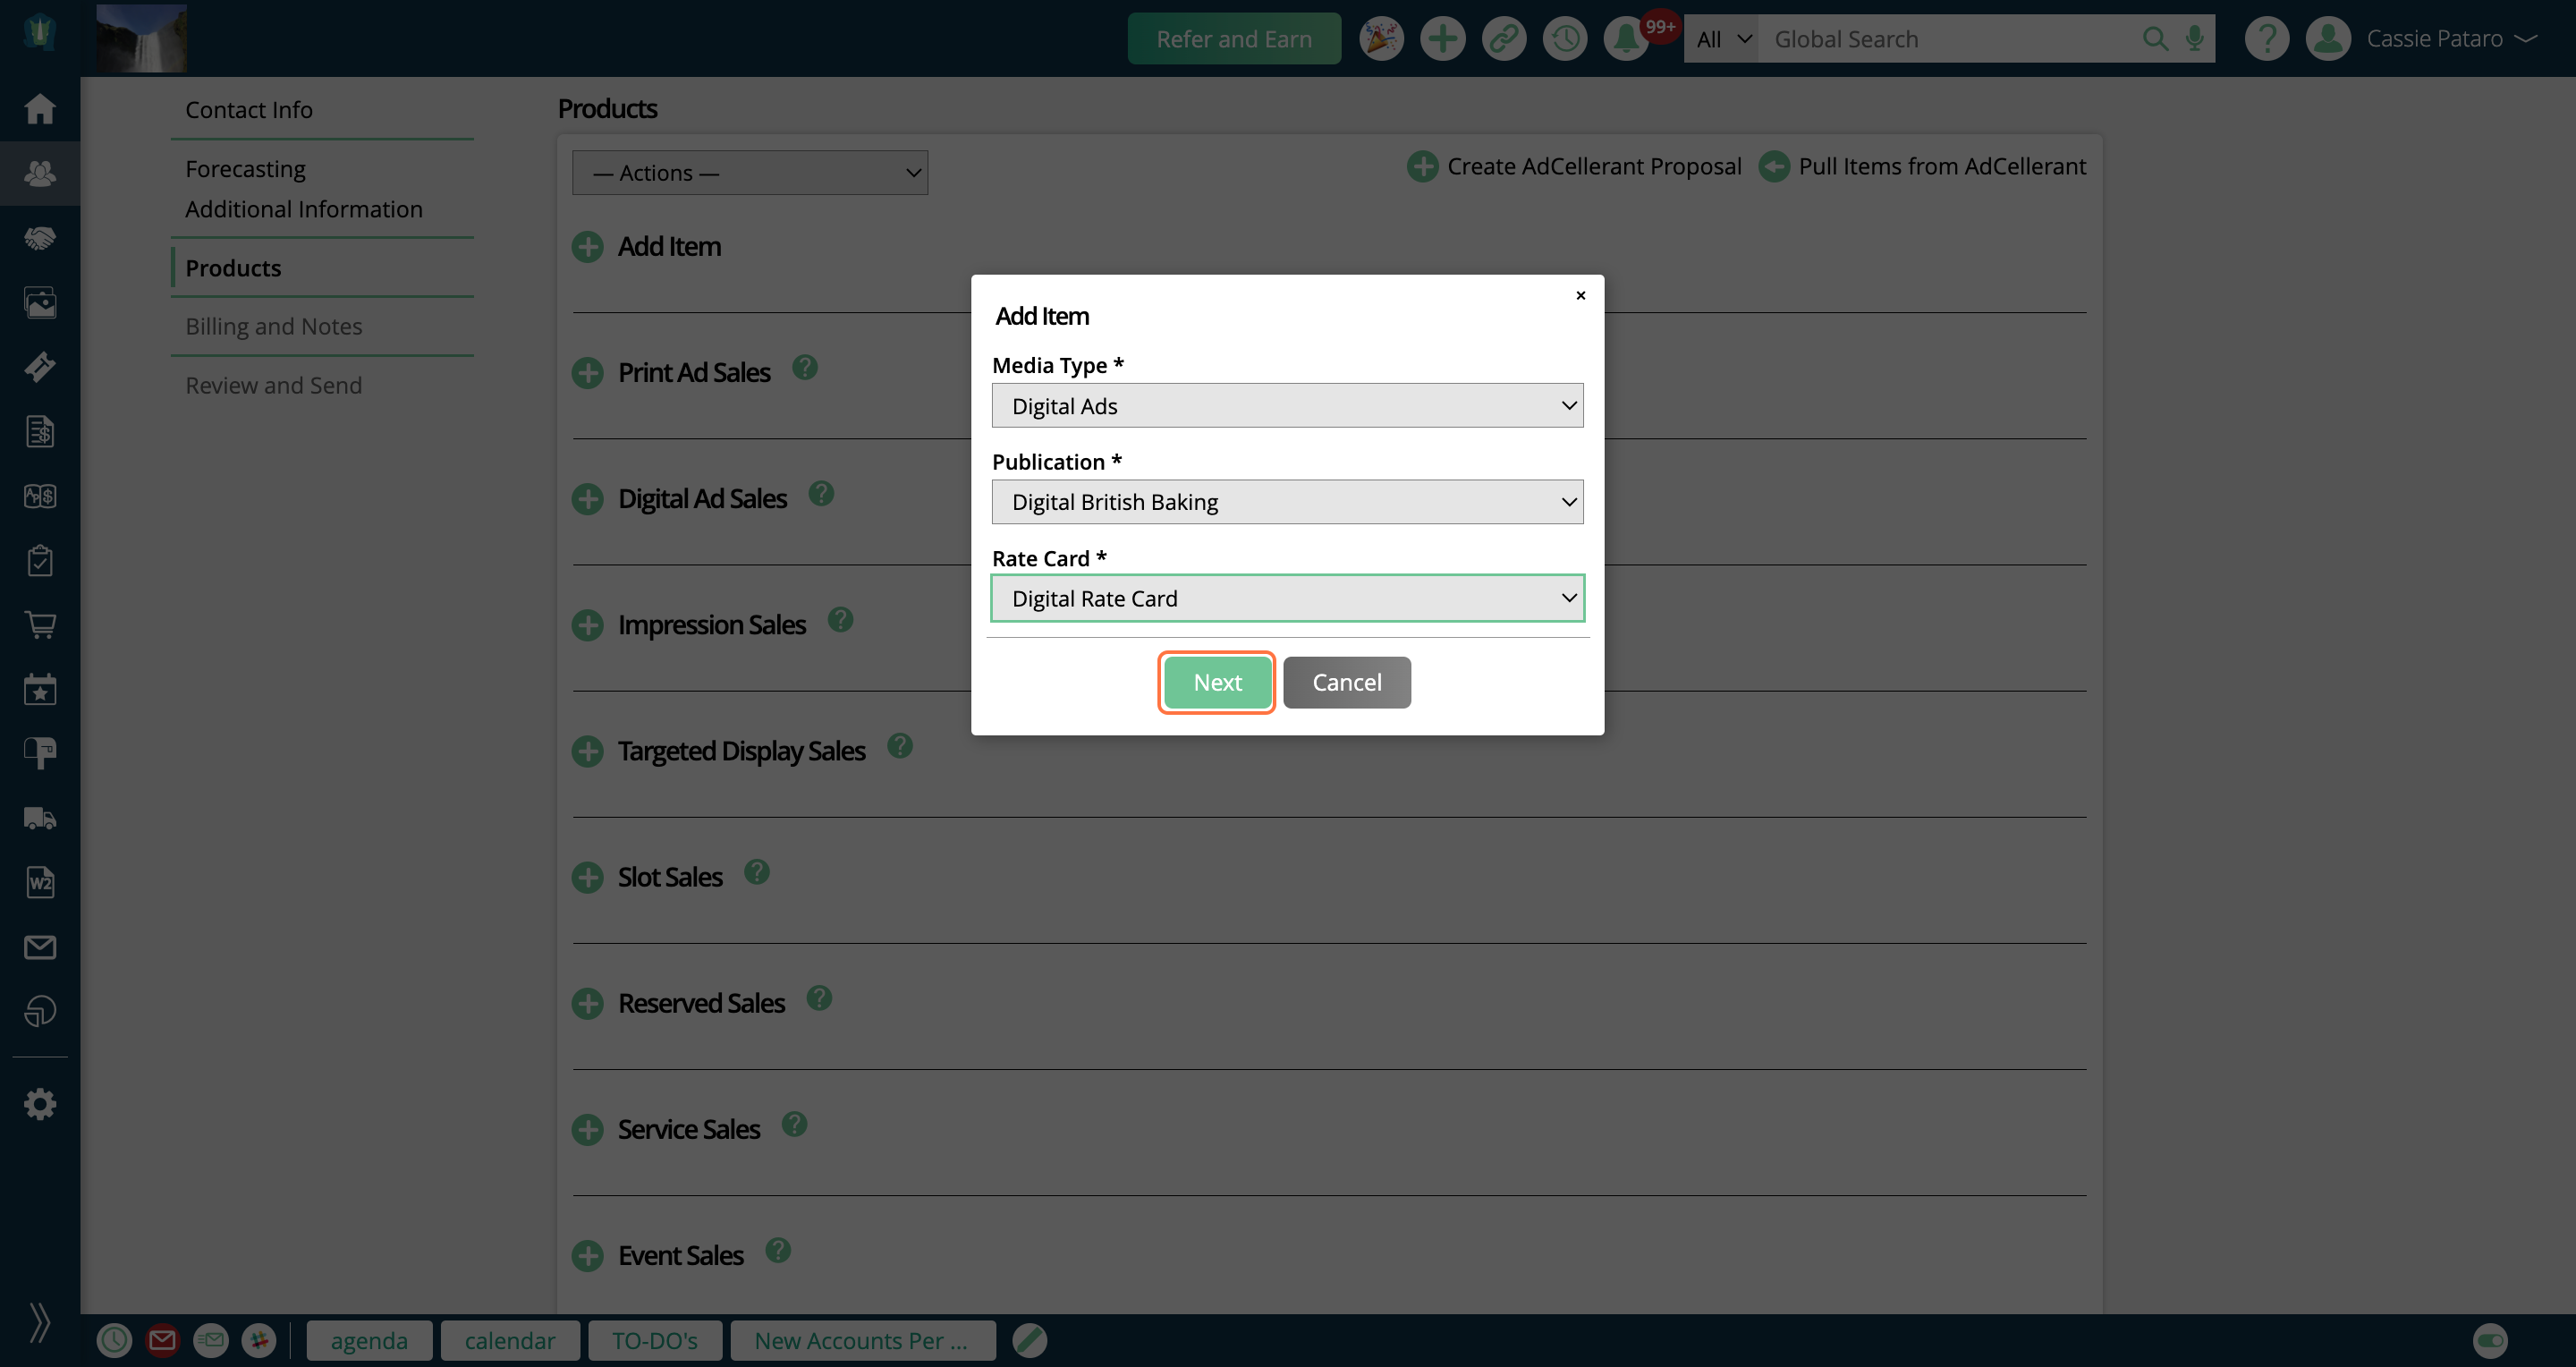Click the clipboard checklist icon in sidebar
The image size is (2576, 1367).
coord(40,560)
